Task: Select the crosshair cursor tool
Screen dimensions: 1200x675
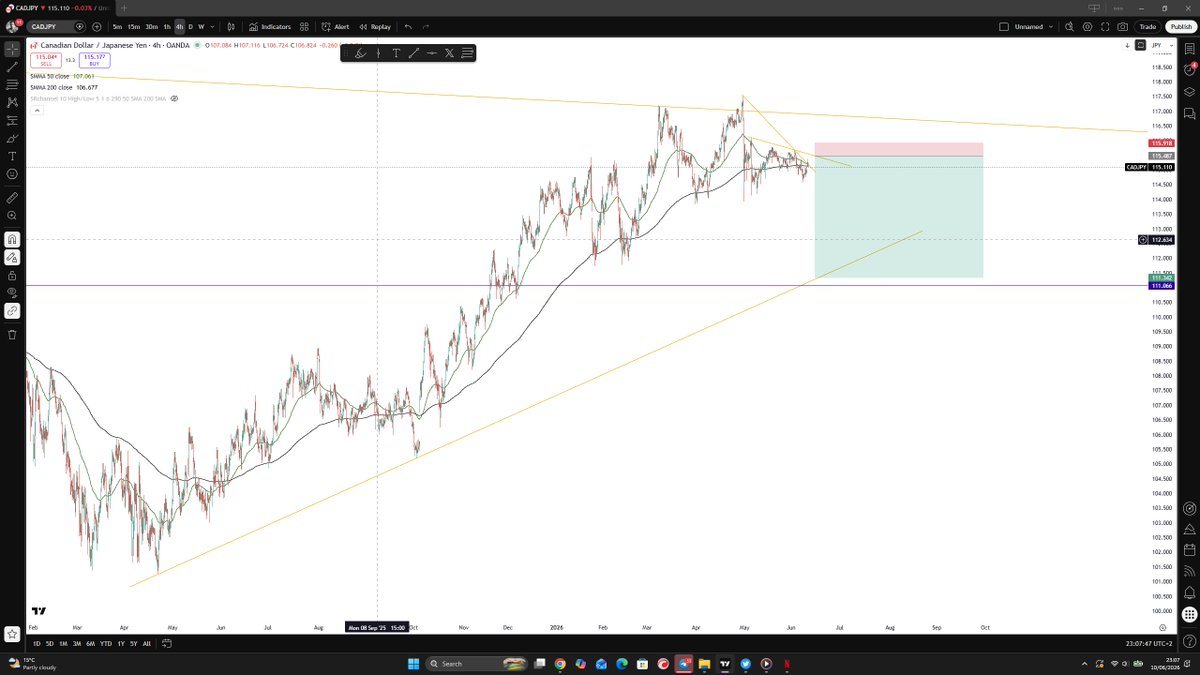Action: coord(12,48)
